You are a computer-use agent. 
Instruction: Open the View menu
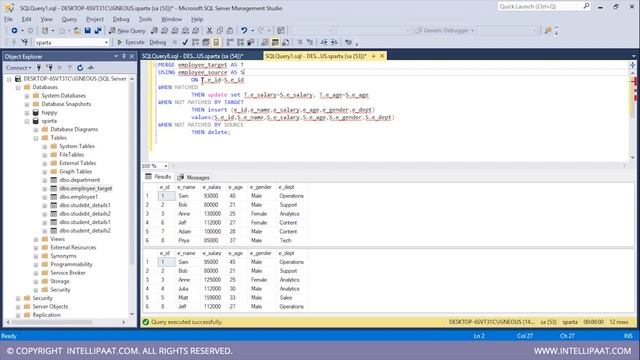(46, 19)
